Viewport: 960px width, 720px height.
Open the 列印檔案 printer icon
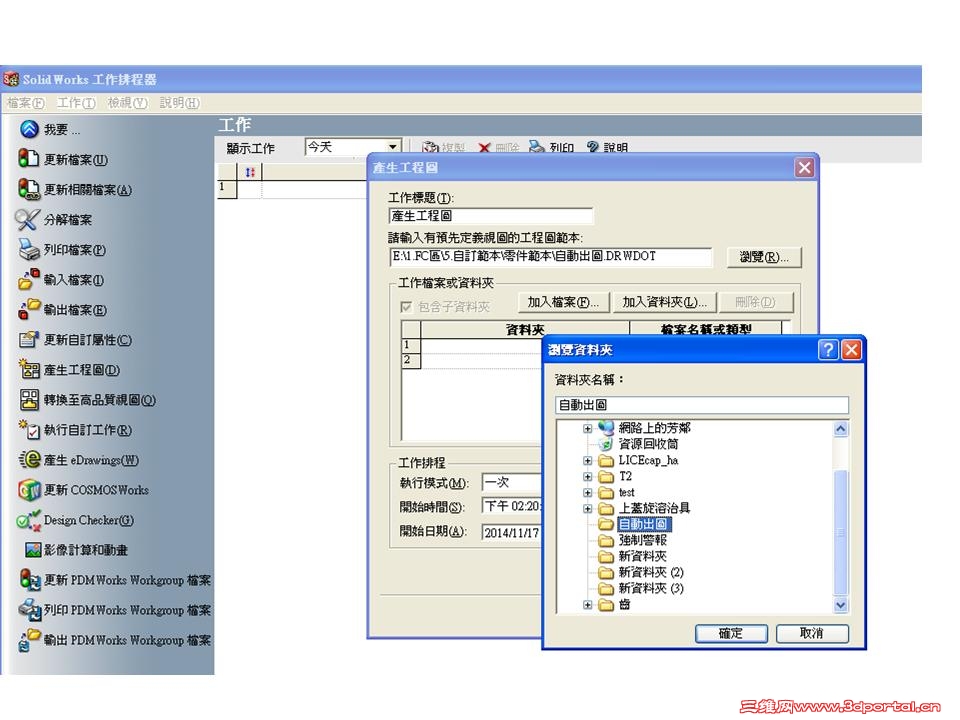[x=29, y=249]
